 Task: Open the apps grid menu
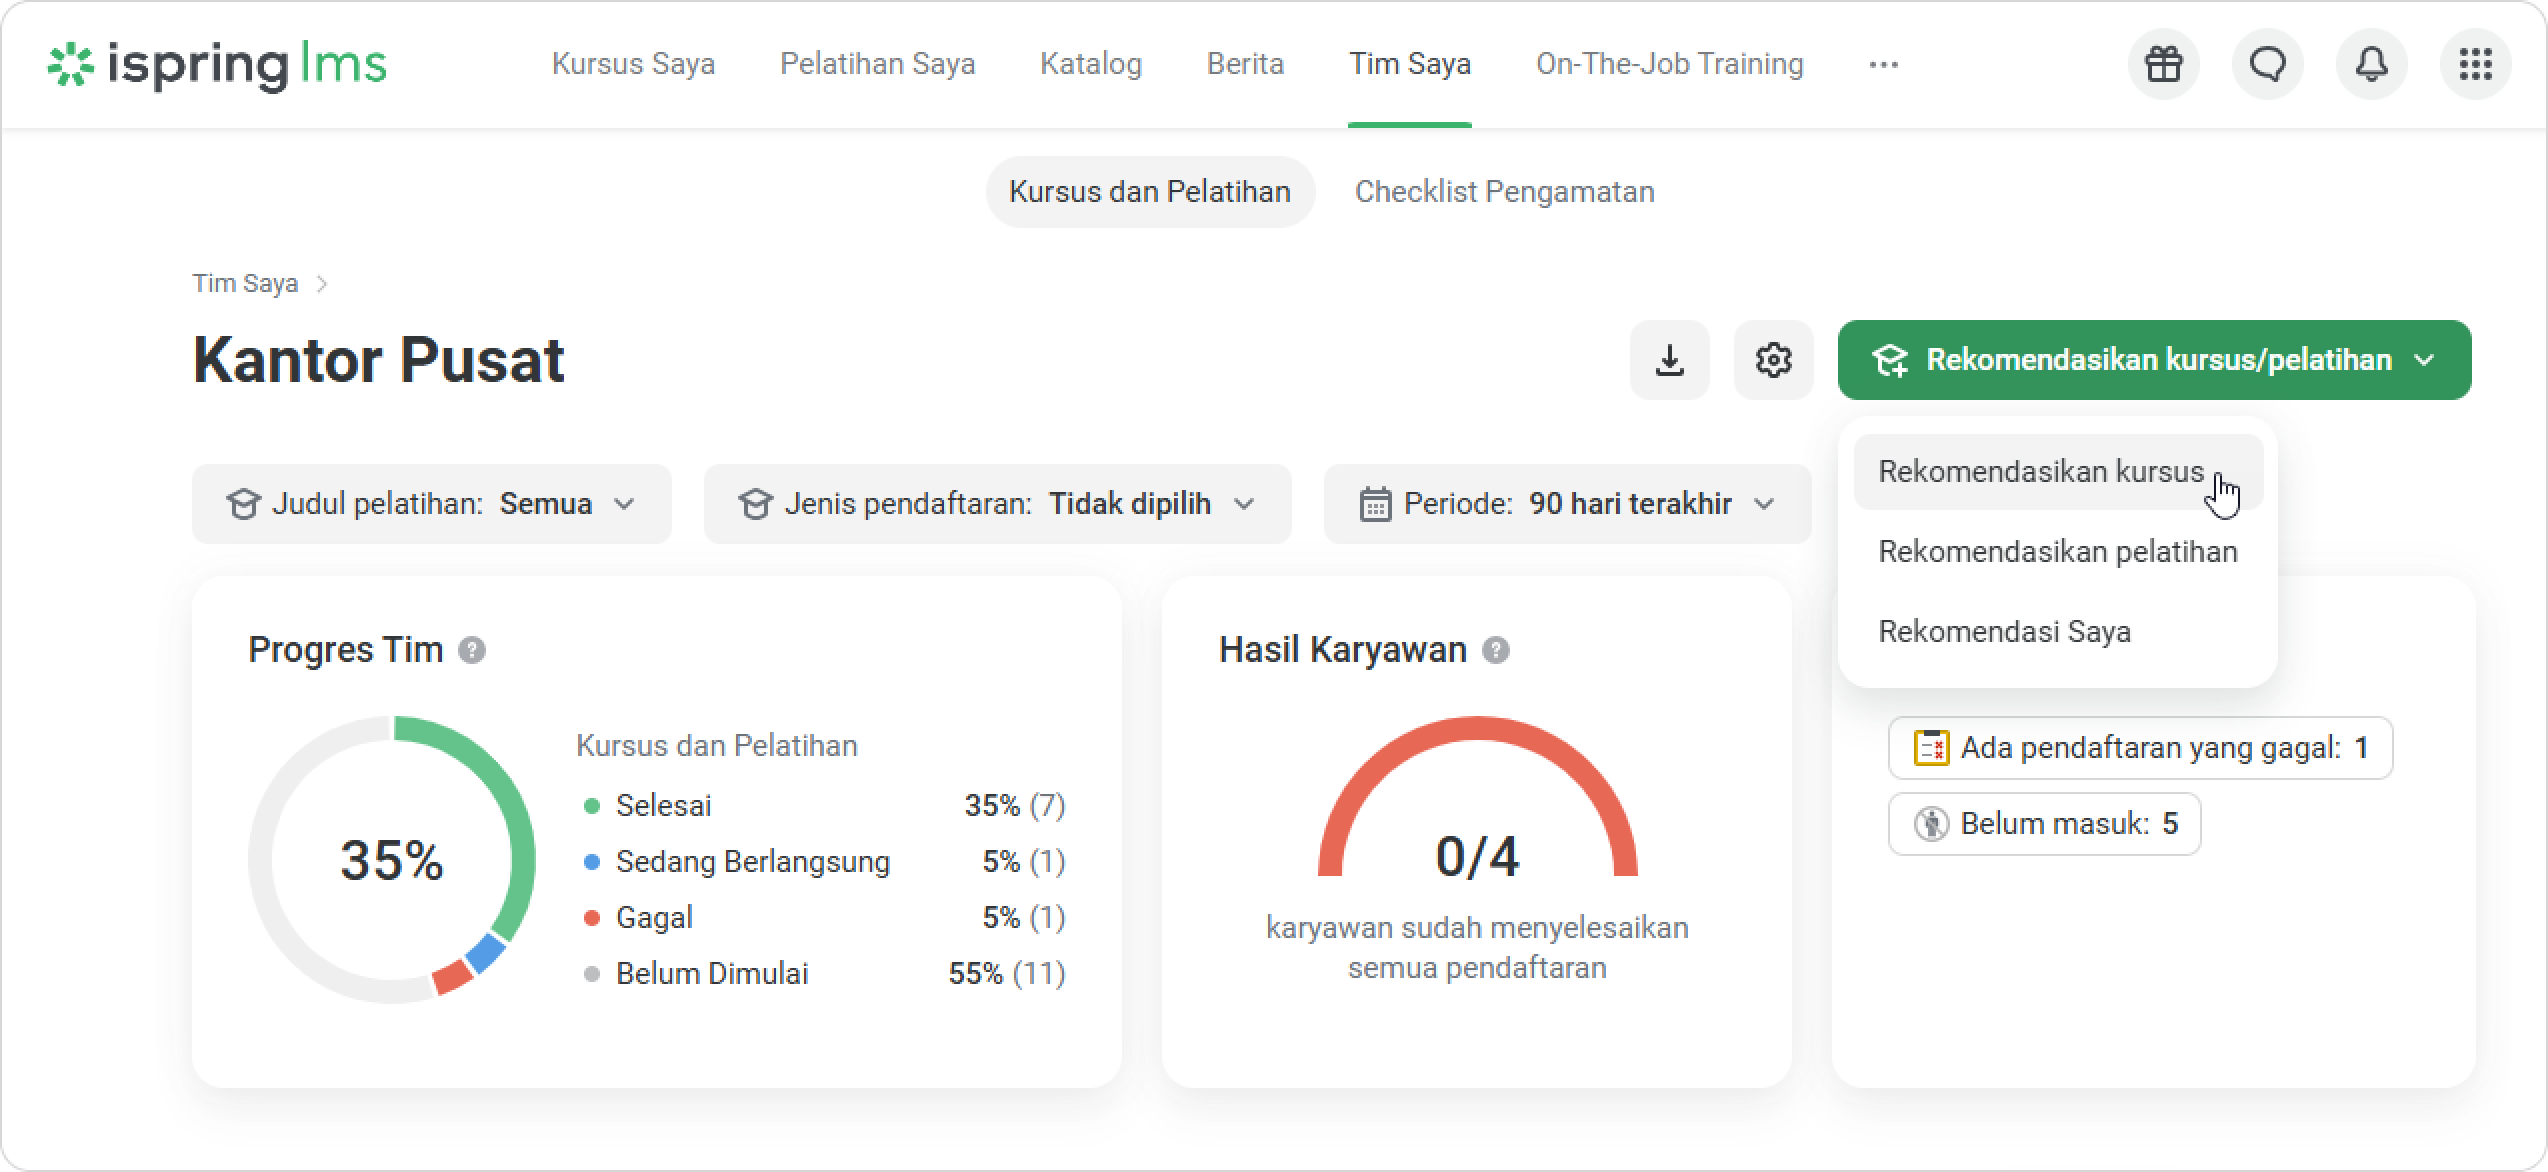coord(2475,65)
